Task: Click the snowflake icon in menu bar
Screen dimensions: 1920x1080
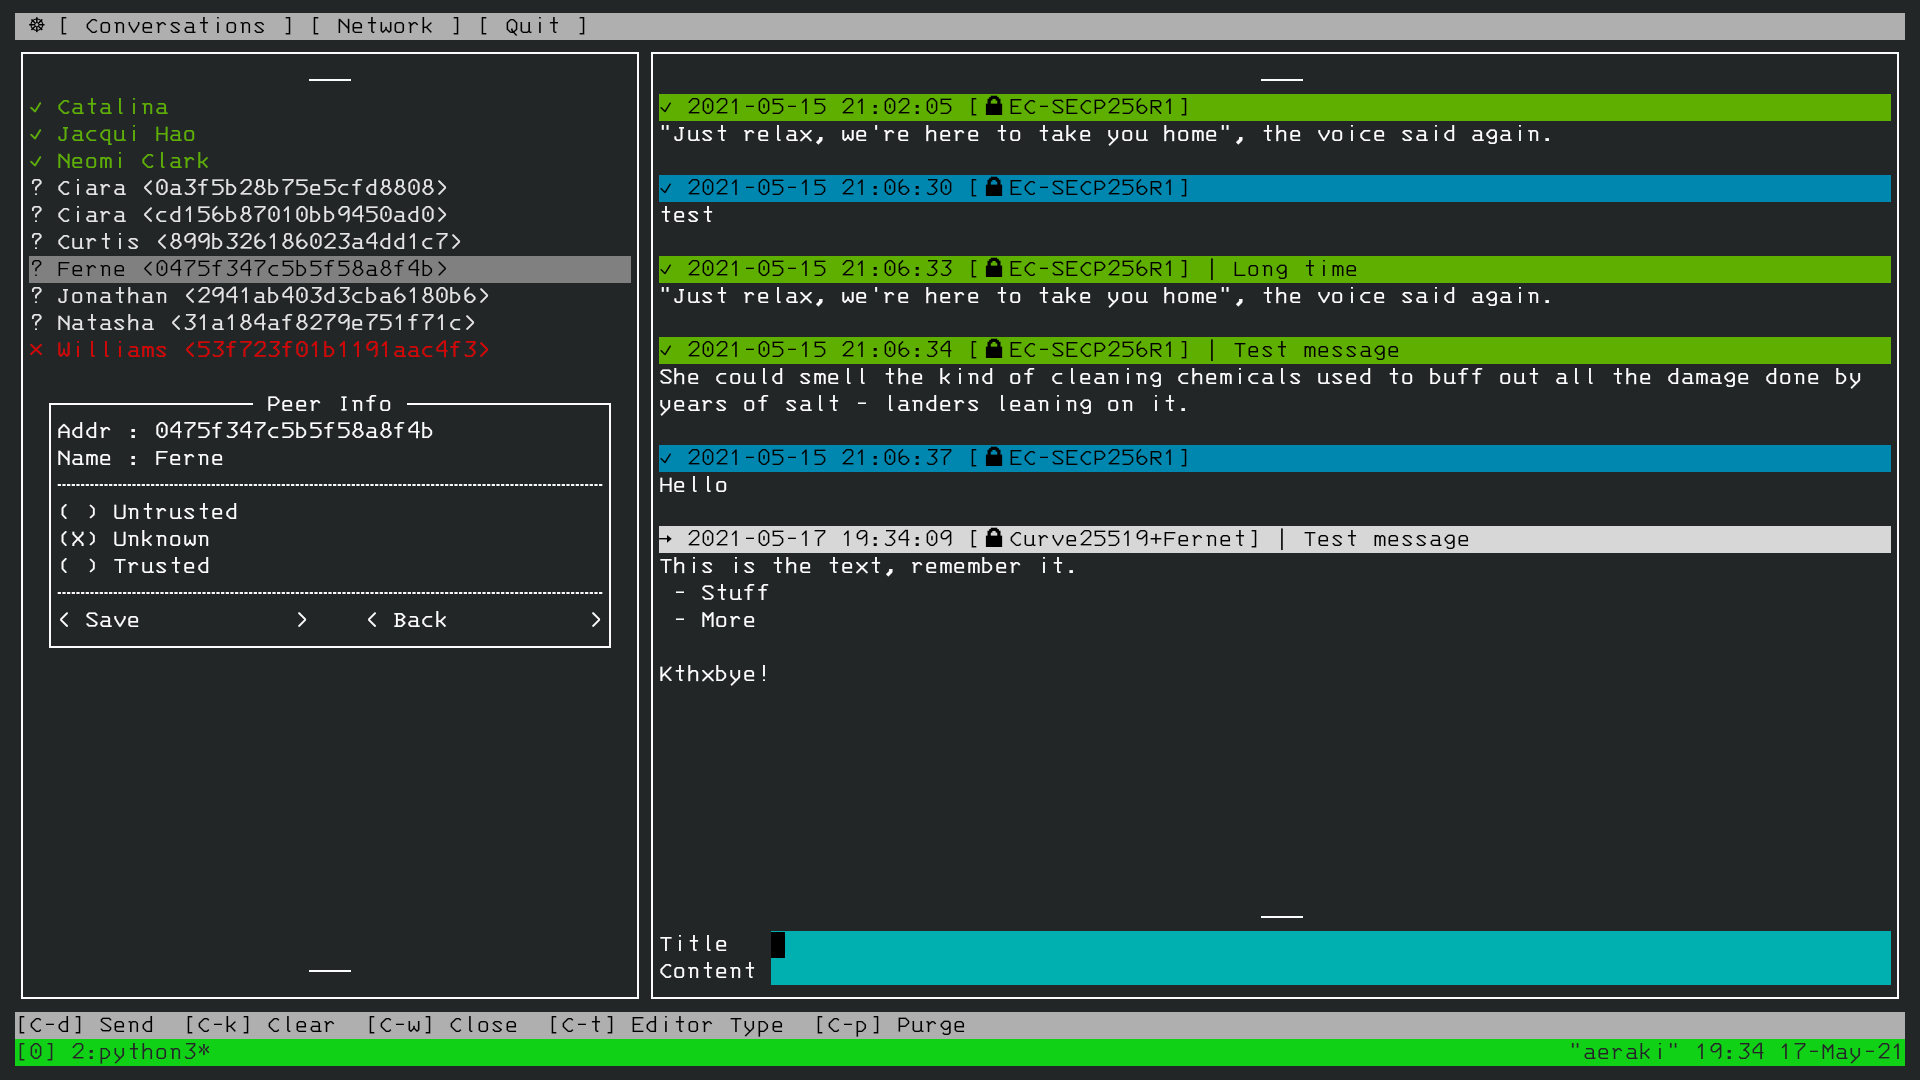Action: [37, 25]
